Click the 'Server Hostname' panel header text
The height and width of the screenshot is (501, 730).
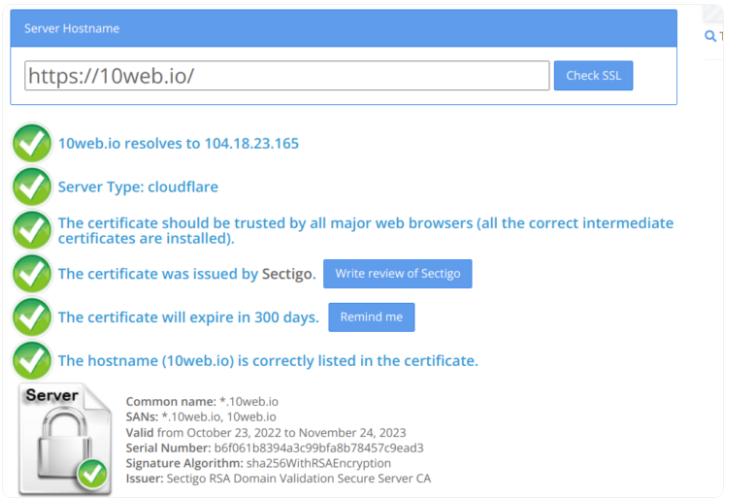point(72,28)
